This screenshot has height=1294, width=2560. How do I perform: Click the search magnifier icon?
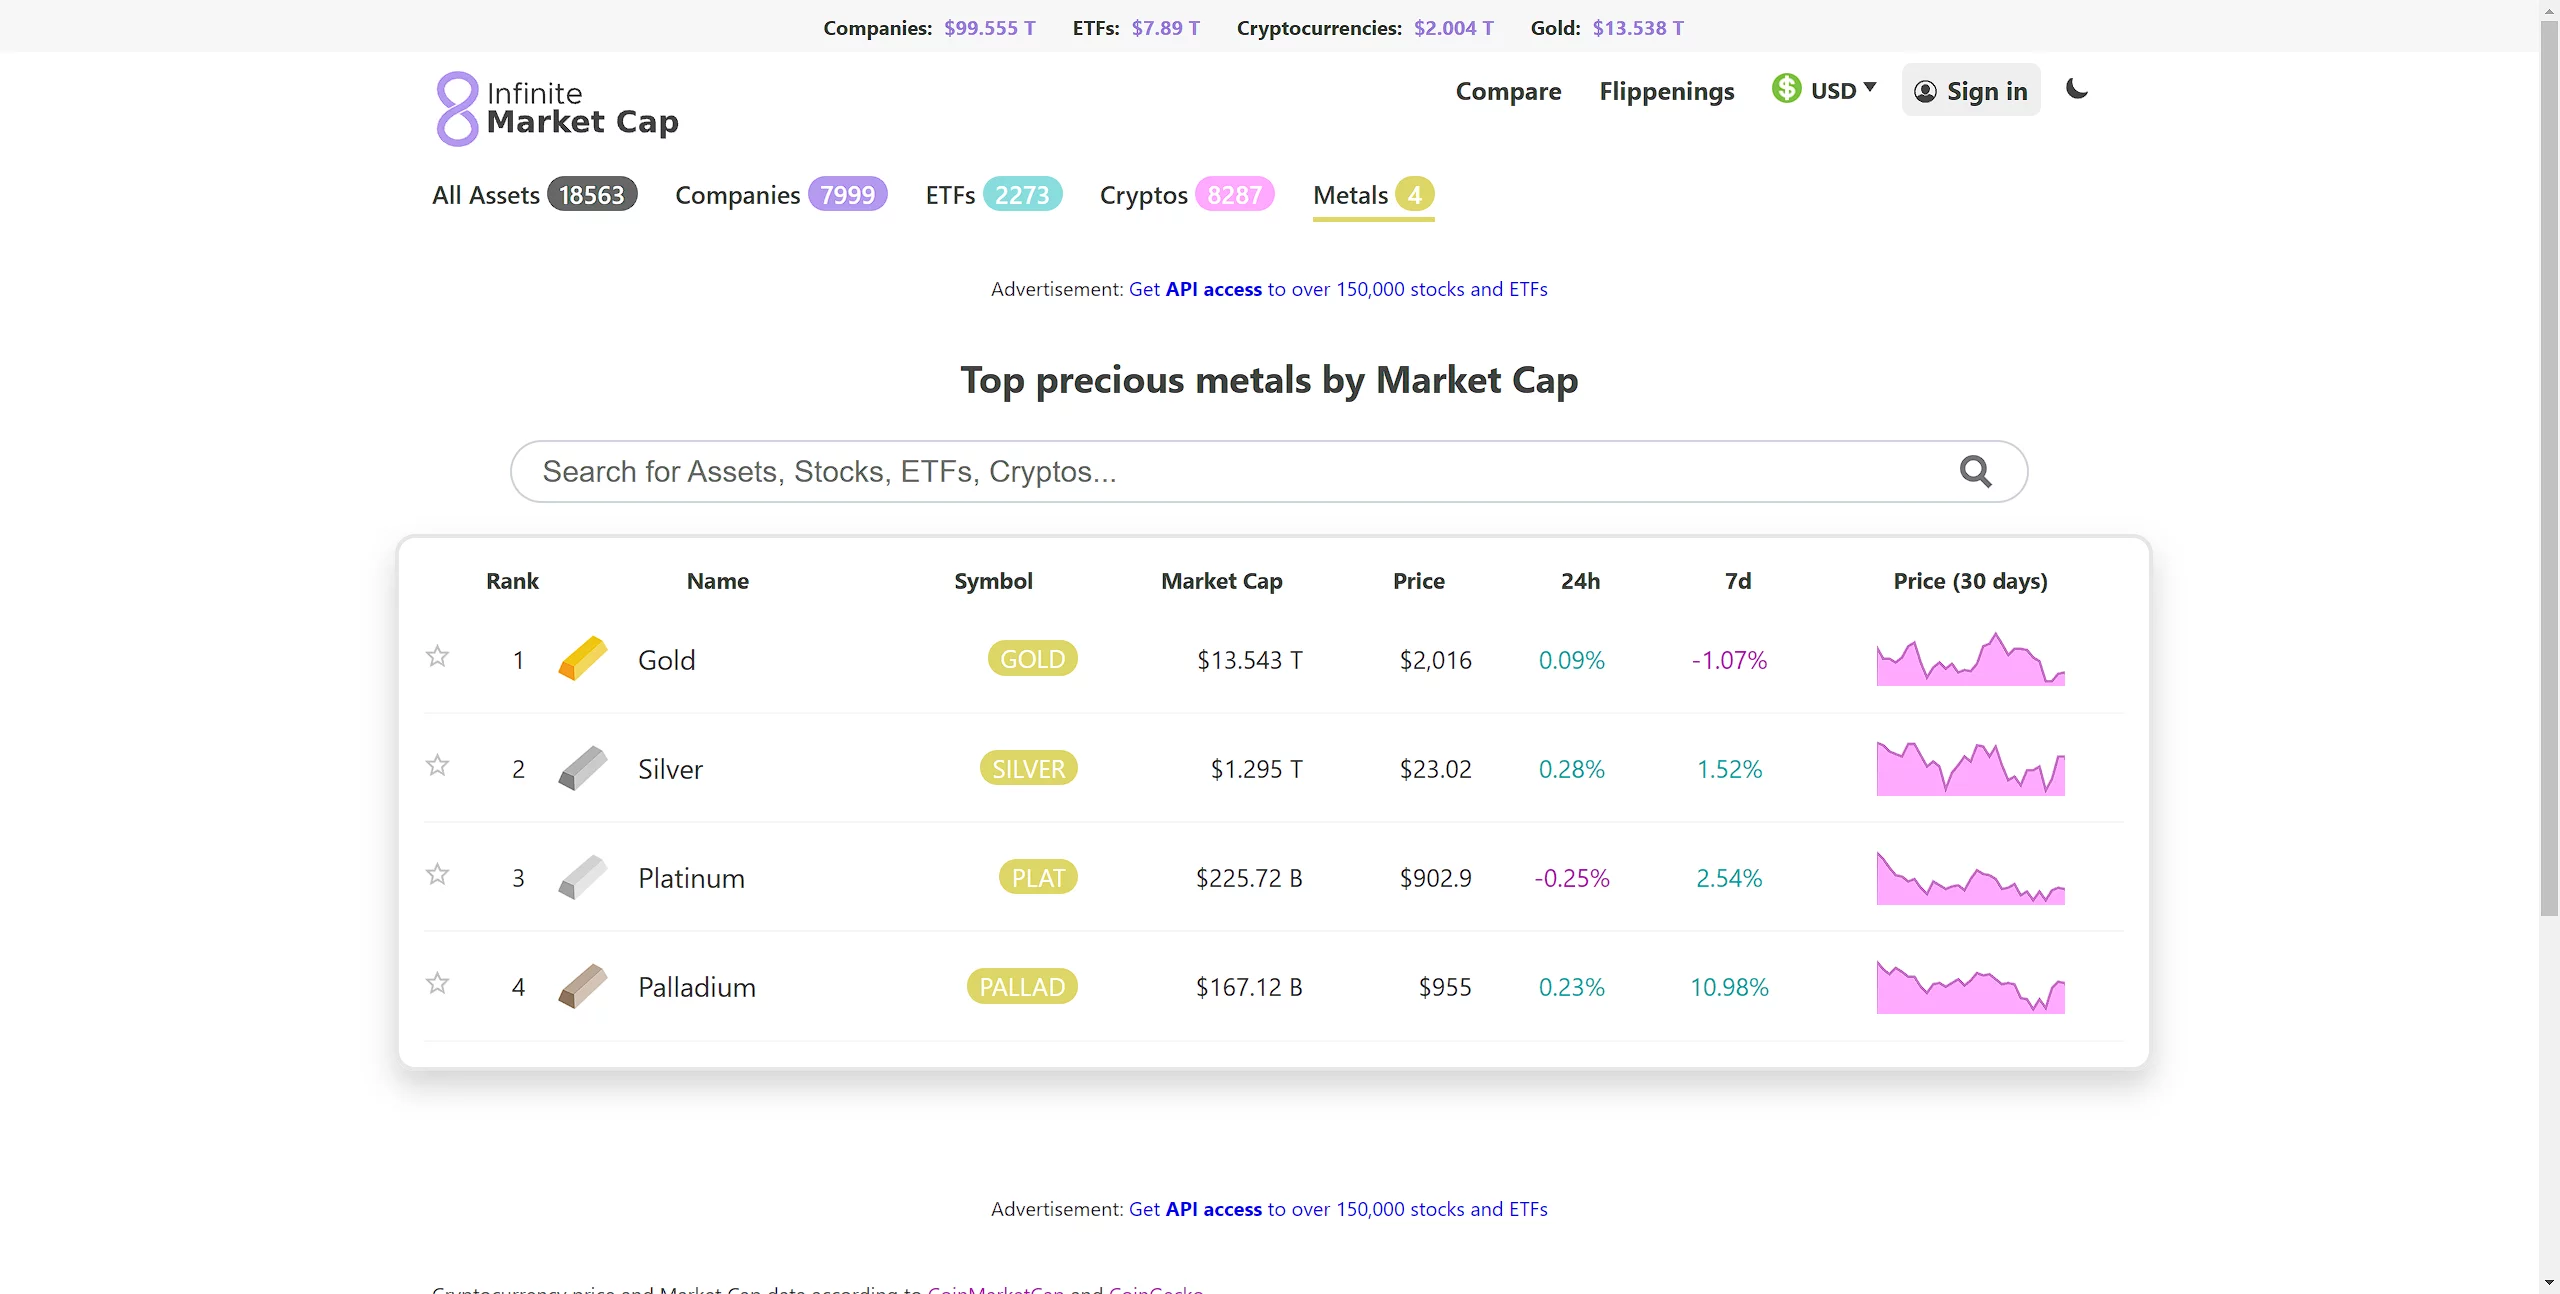pos(1975,471)
